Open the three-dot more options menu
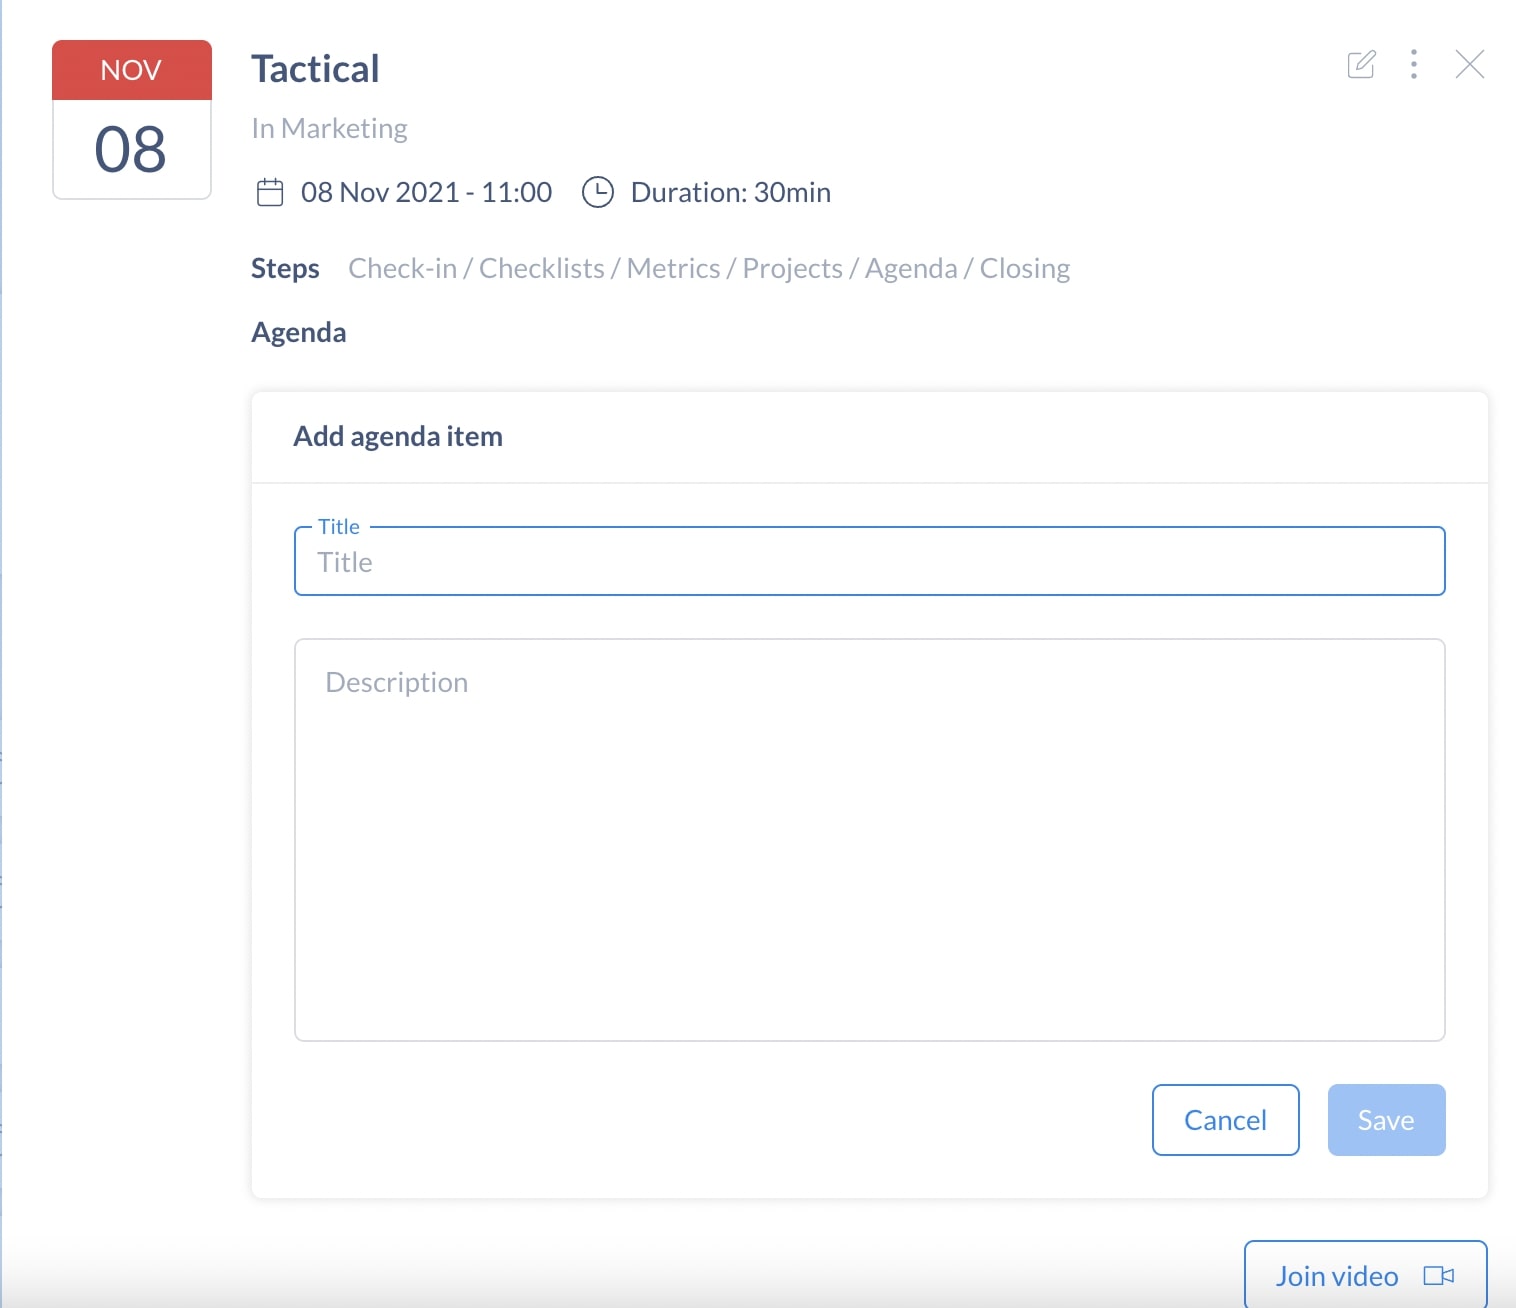Image resolution: width=1516 pixels, height=1308 pixels. 1414,64
